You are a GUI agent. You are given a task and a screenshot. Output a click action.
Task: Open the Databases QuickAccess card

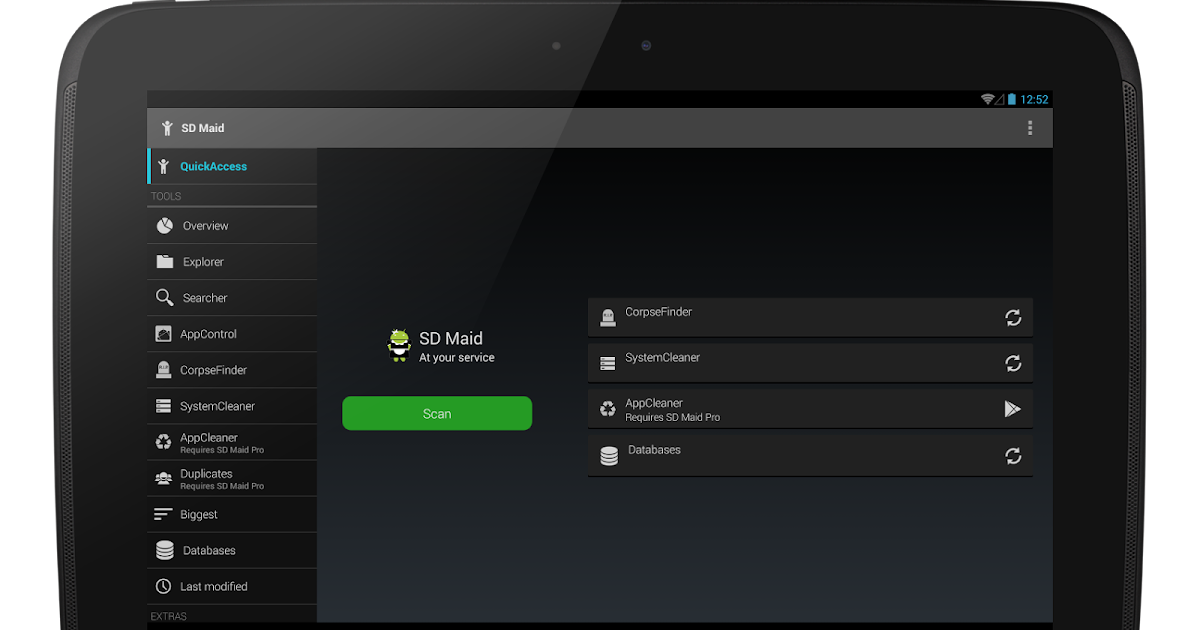point(810,455)
